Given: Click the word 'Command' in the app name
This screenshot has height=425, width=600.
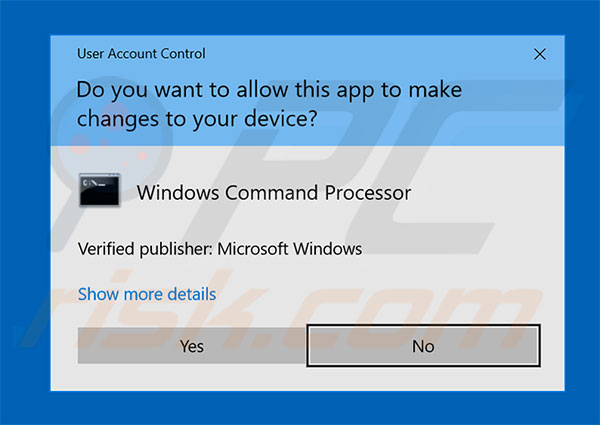Looking at the screenshot, I should (271, 192).
